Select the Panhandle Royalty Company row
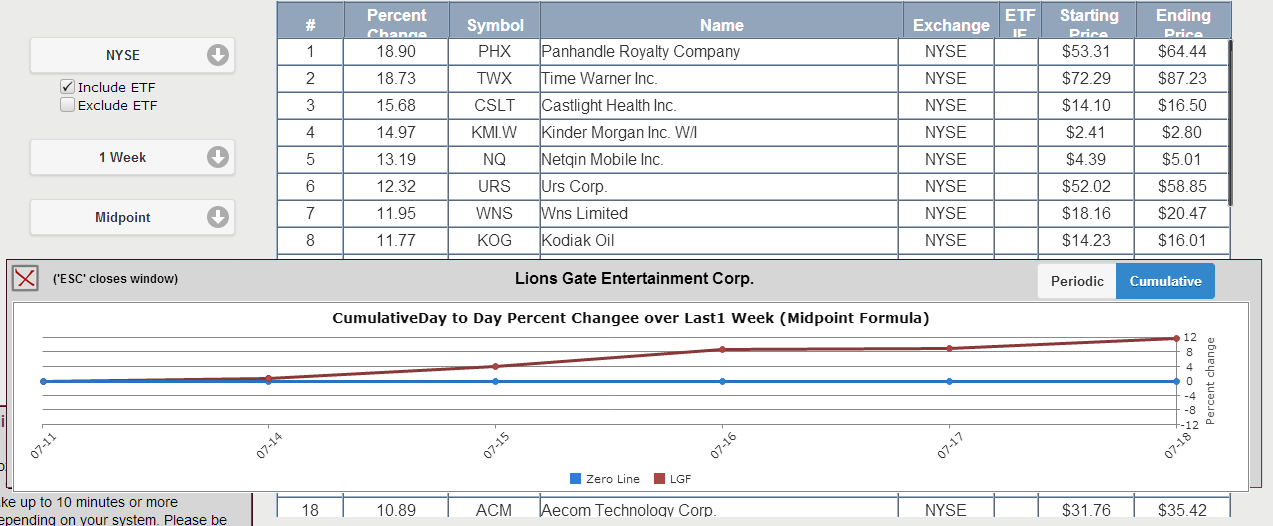Image resolution: width=1273 pixels, height=526 pixels. (x=752, y=52)
